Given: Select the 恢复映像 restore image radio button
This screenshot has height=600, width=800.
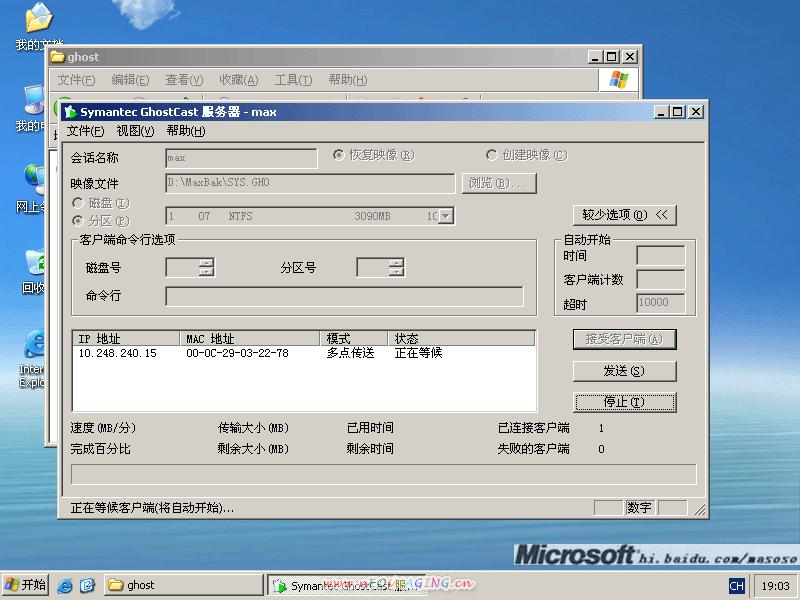Looking at the screenshot, I should (339, 155).
